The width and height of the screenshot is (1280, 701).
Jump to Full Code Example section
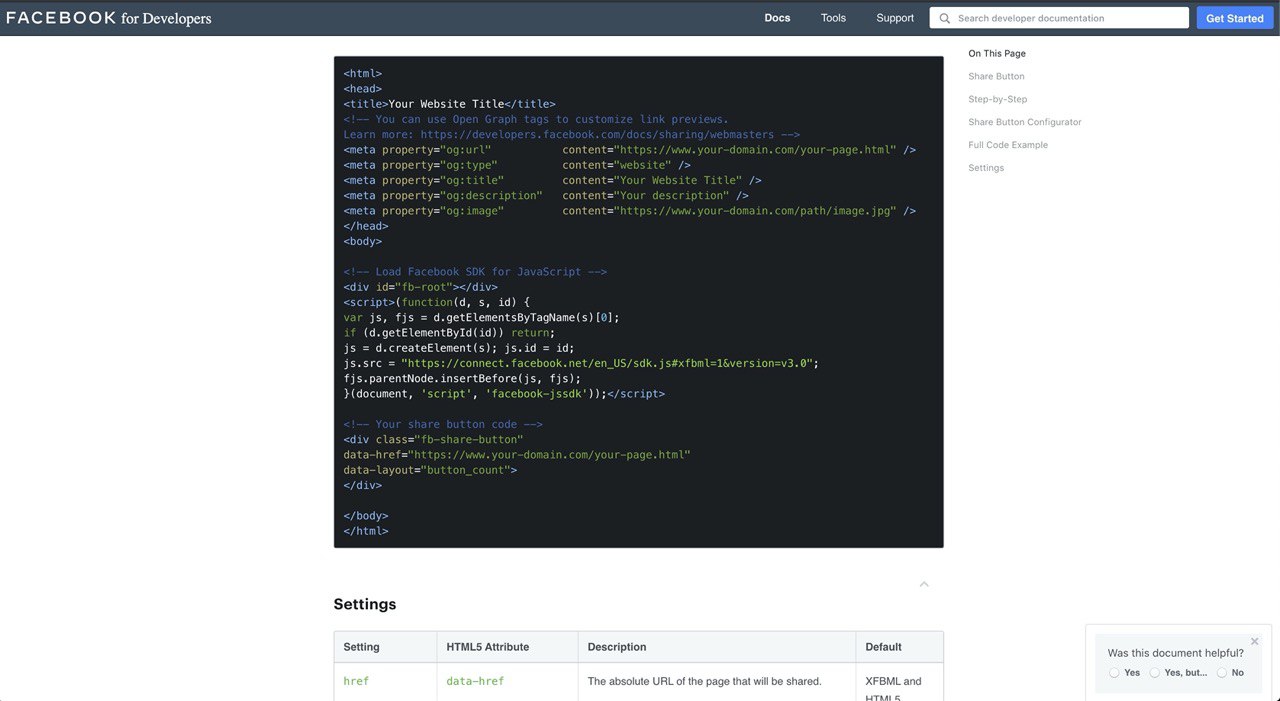coord(1007,145)
